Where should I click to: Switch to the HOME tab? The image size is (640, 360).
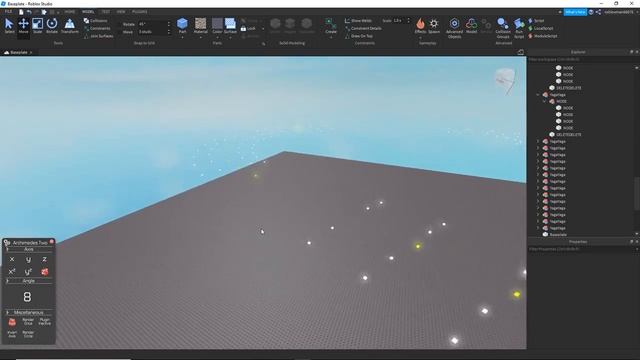70,12
